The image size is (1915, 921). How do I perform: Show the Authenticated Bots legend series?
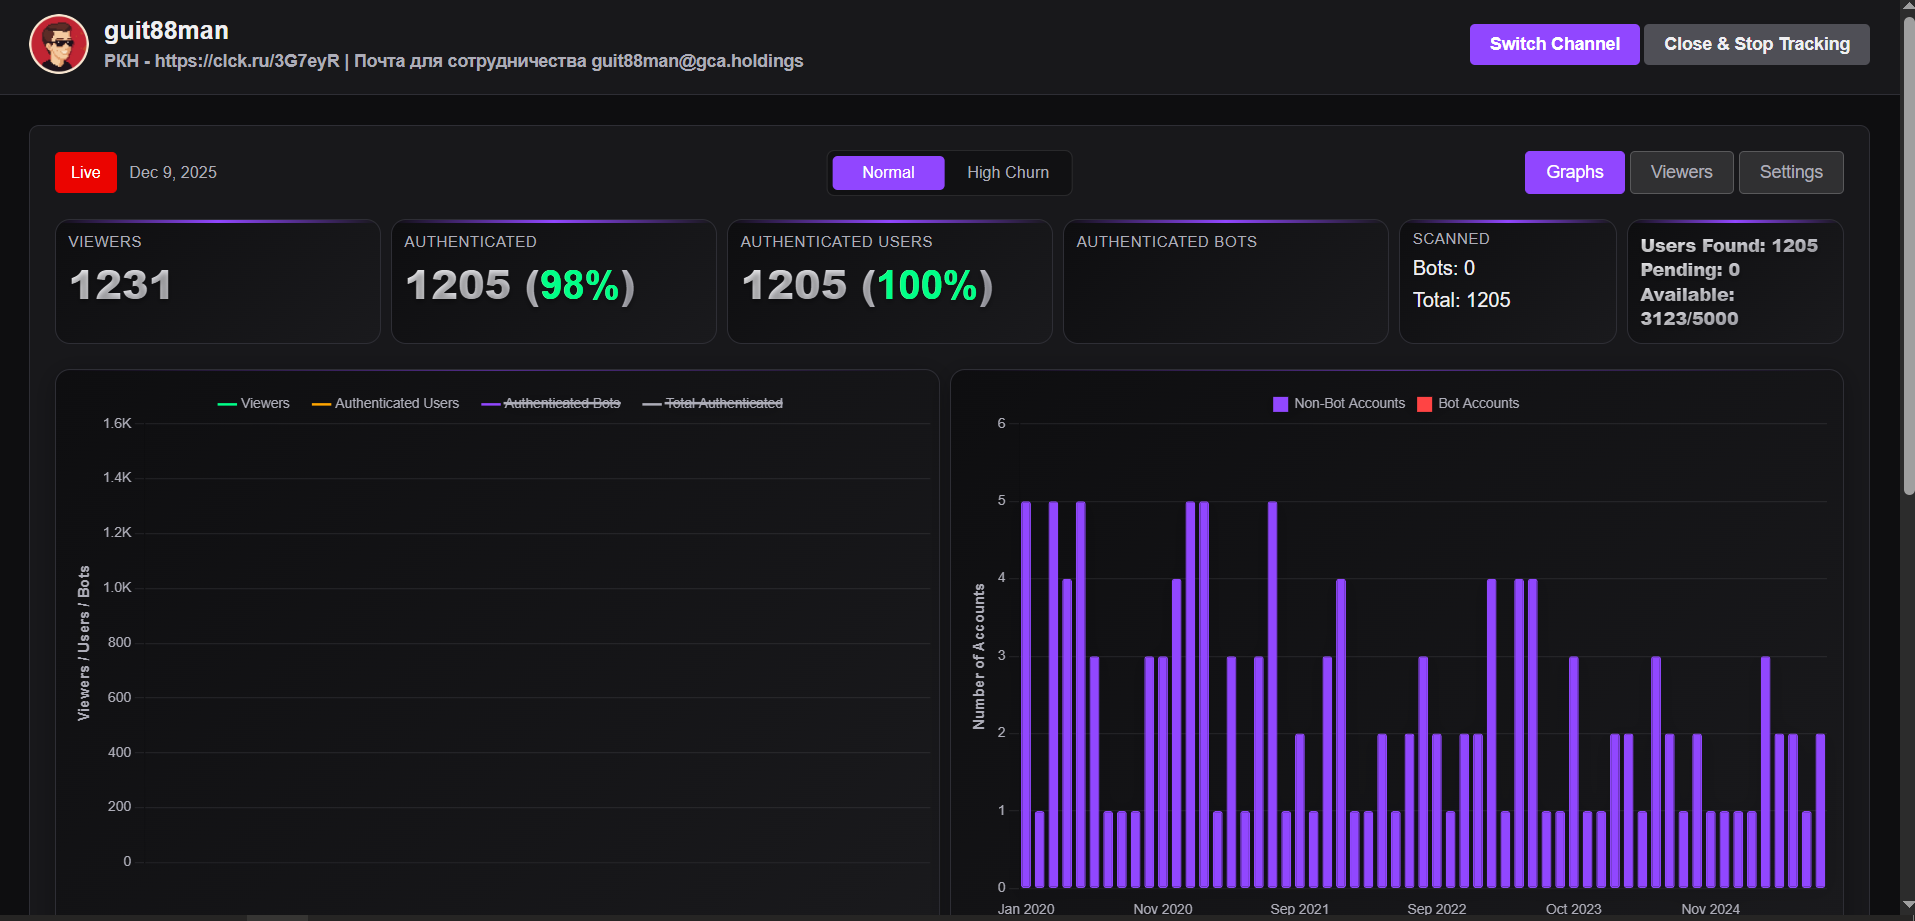point(551,403)
